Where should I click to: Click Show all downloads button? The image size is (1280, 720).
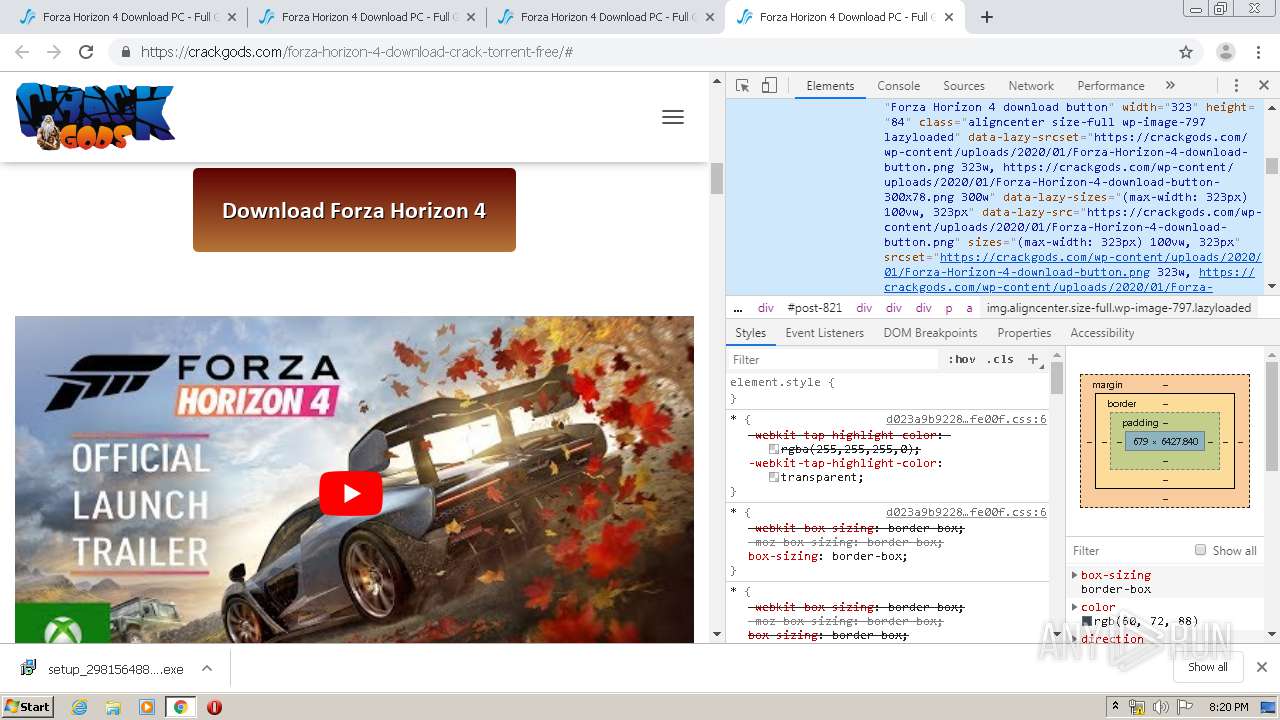pyautogui.click(x=1208, y=668)
